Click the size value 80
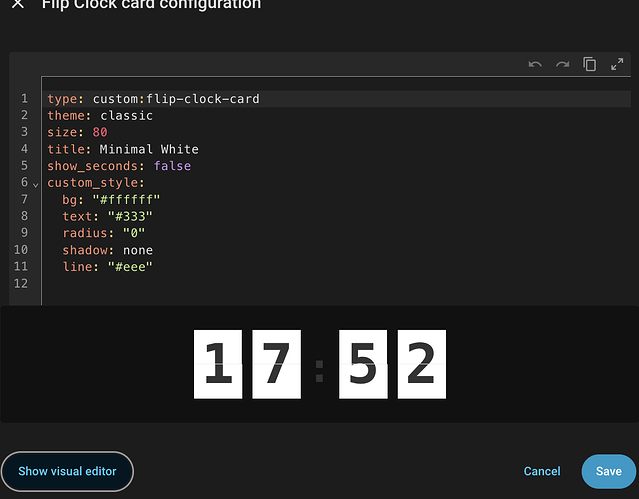Screen dimensions: 639x499 (100, 132)
